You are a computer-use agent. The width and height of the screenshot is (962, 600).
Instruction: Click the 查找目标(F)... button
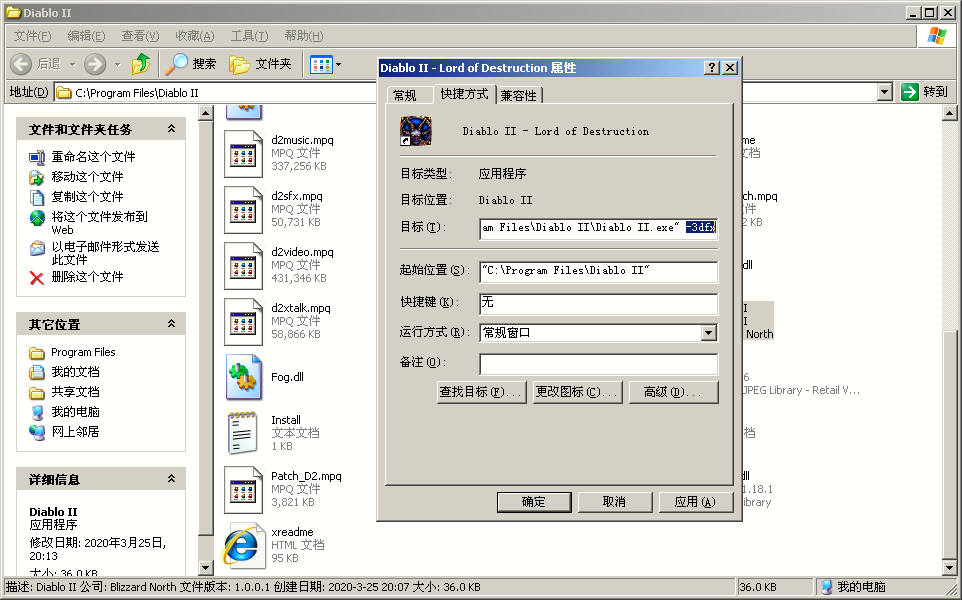click(481, 392)
